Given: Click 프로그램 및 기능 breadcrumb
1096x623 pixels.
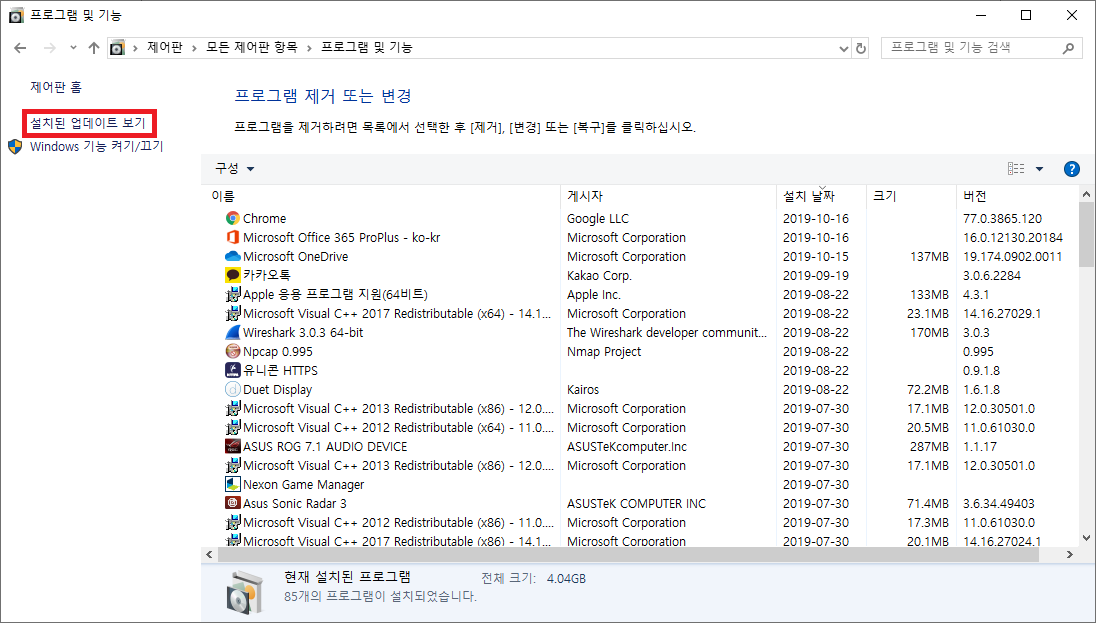Looking at the screenshot, I should point(367,48).
